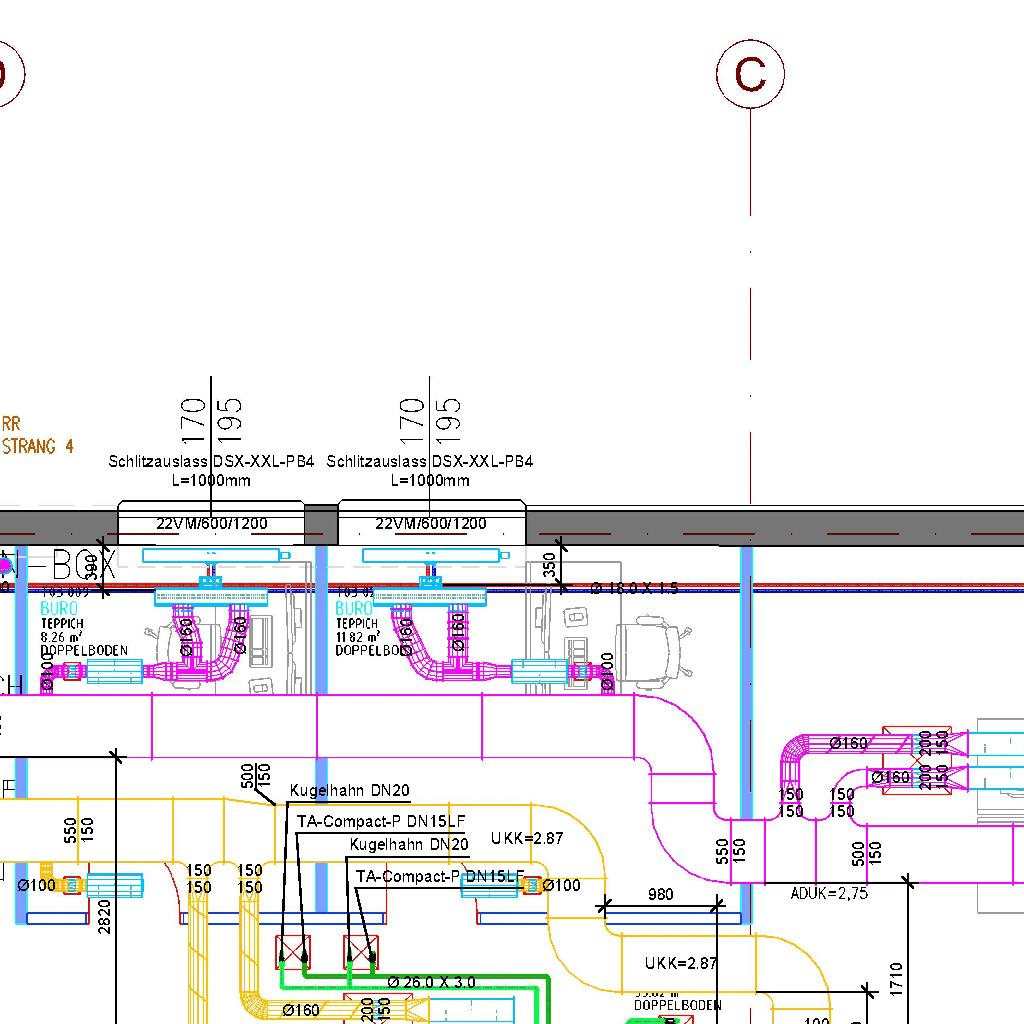Click the lower UKK=2.87 label
Viewport: 1024px width, 1024px height.
coord(681,963)
